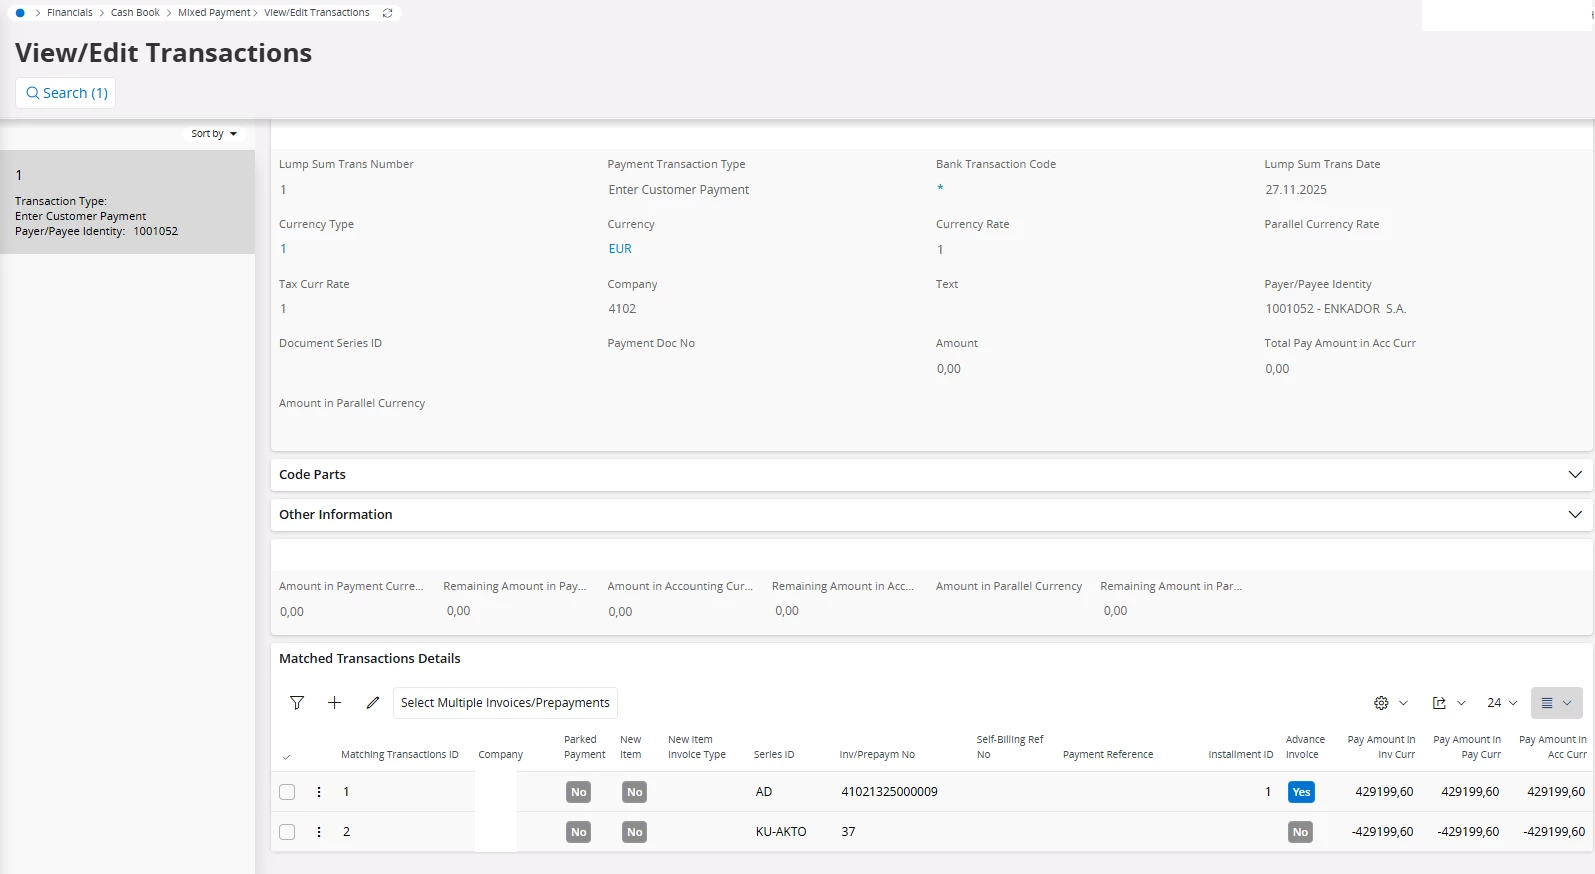Expand the Other Information section
Screen dimensions: 1595x874
click(x=1574, y=515)
